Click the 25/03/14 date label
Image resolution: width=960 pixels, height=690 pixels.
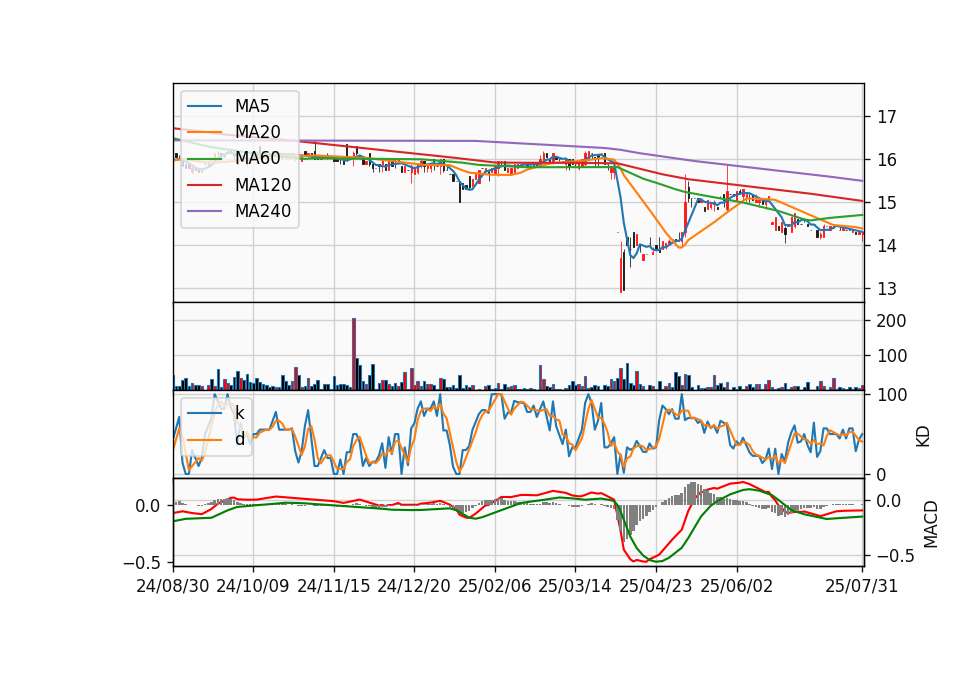pyautogui.click(x=575, y=586)
